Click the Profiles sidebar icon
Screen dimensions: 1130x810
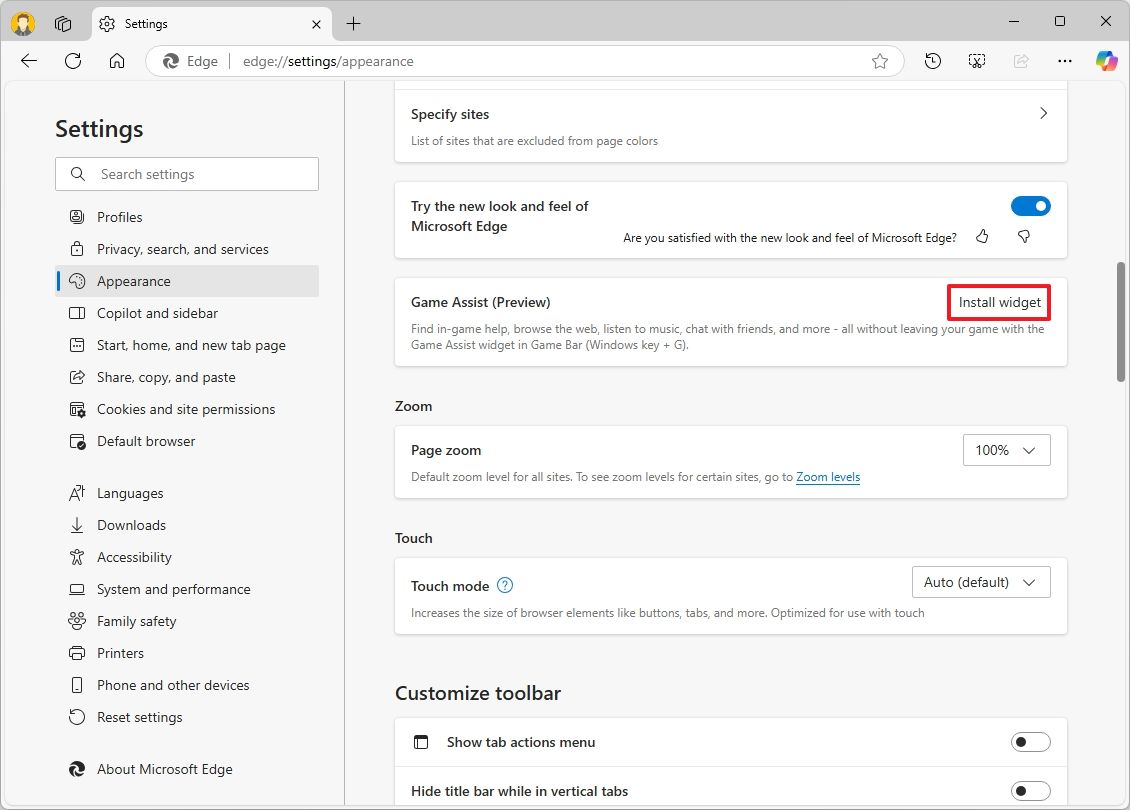[77, 217]
